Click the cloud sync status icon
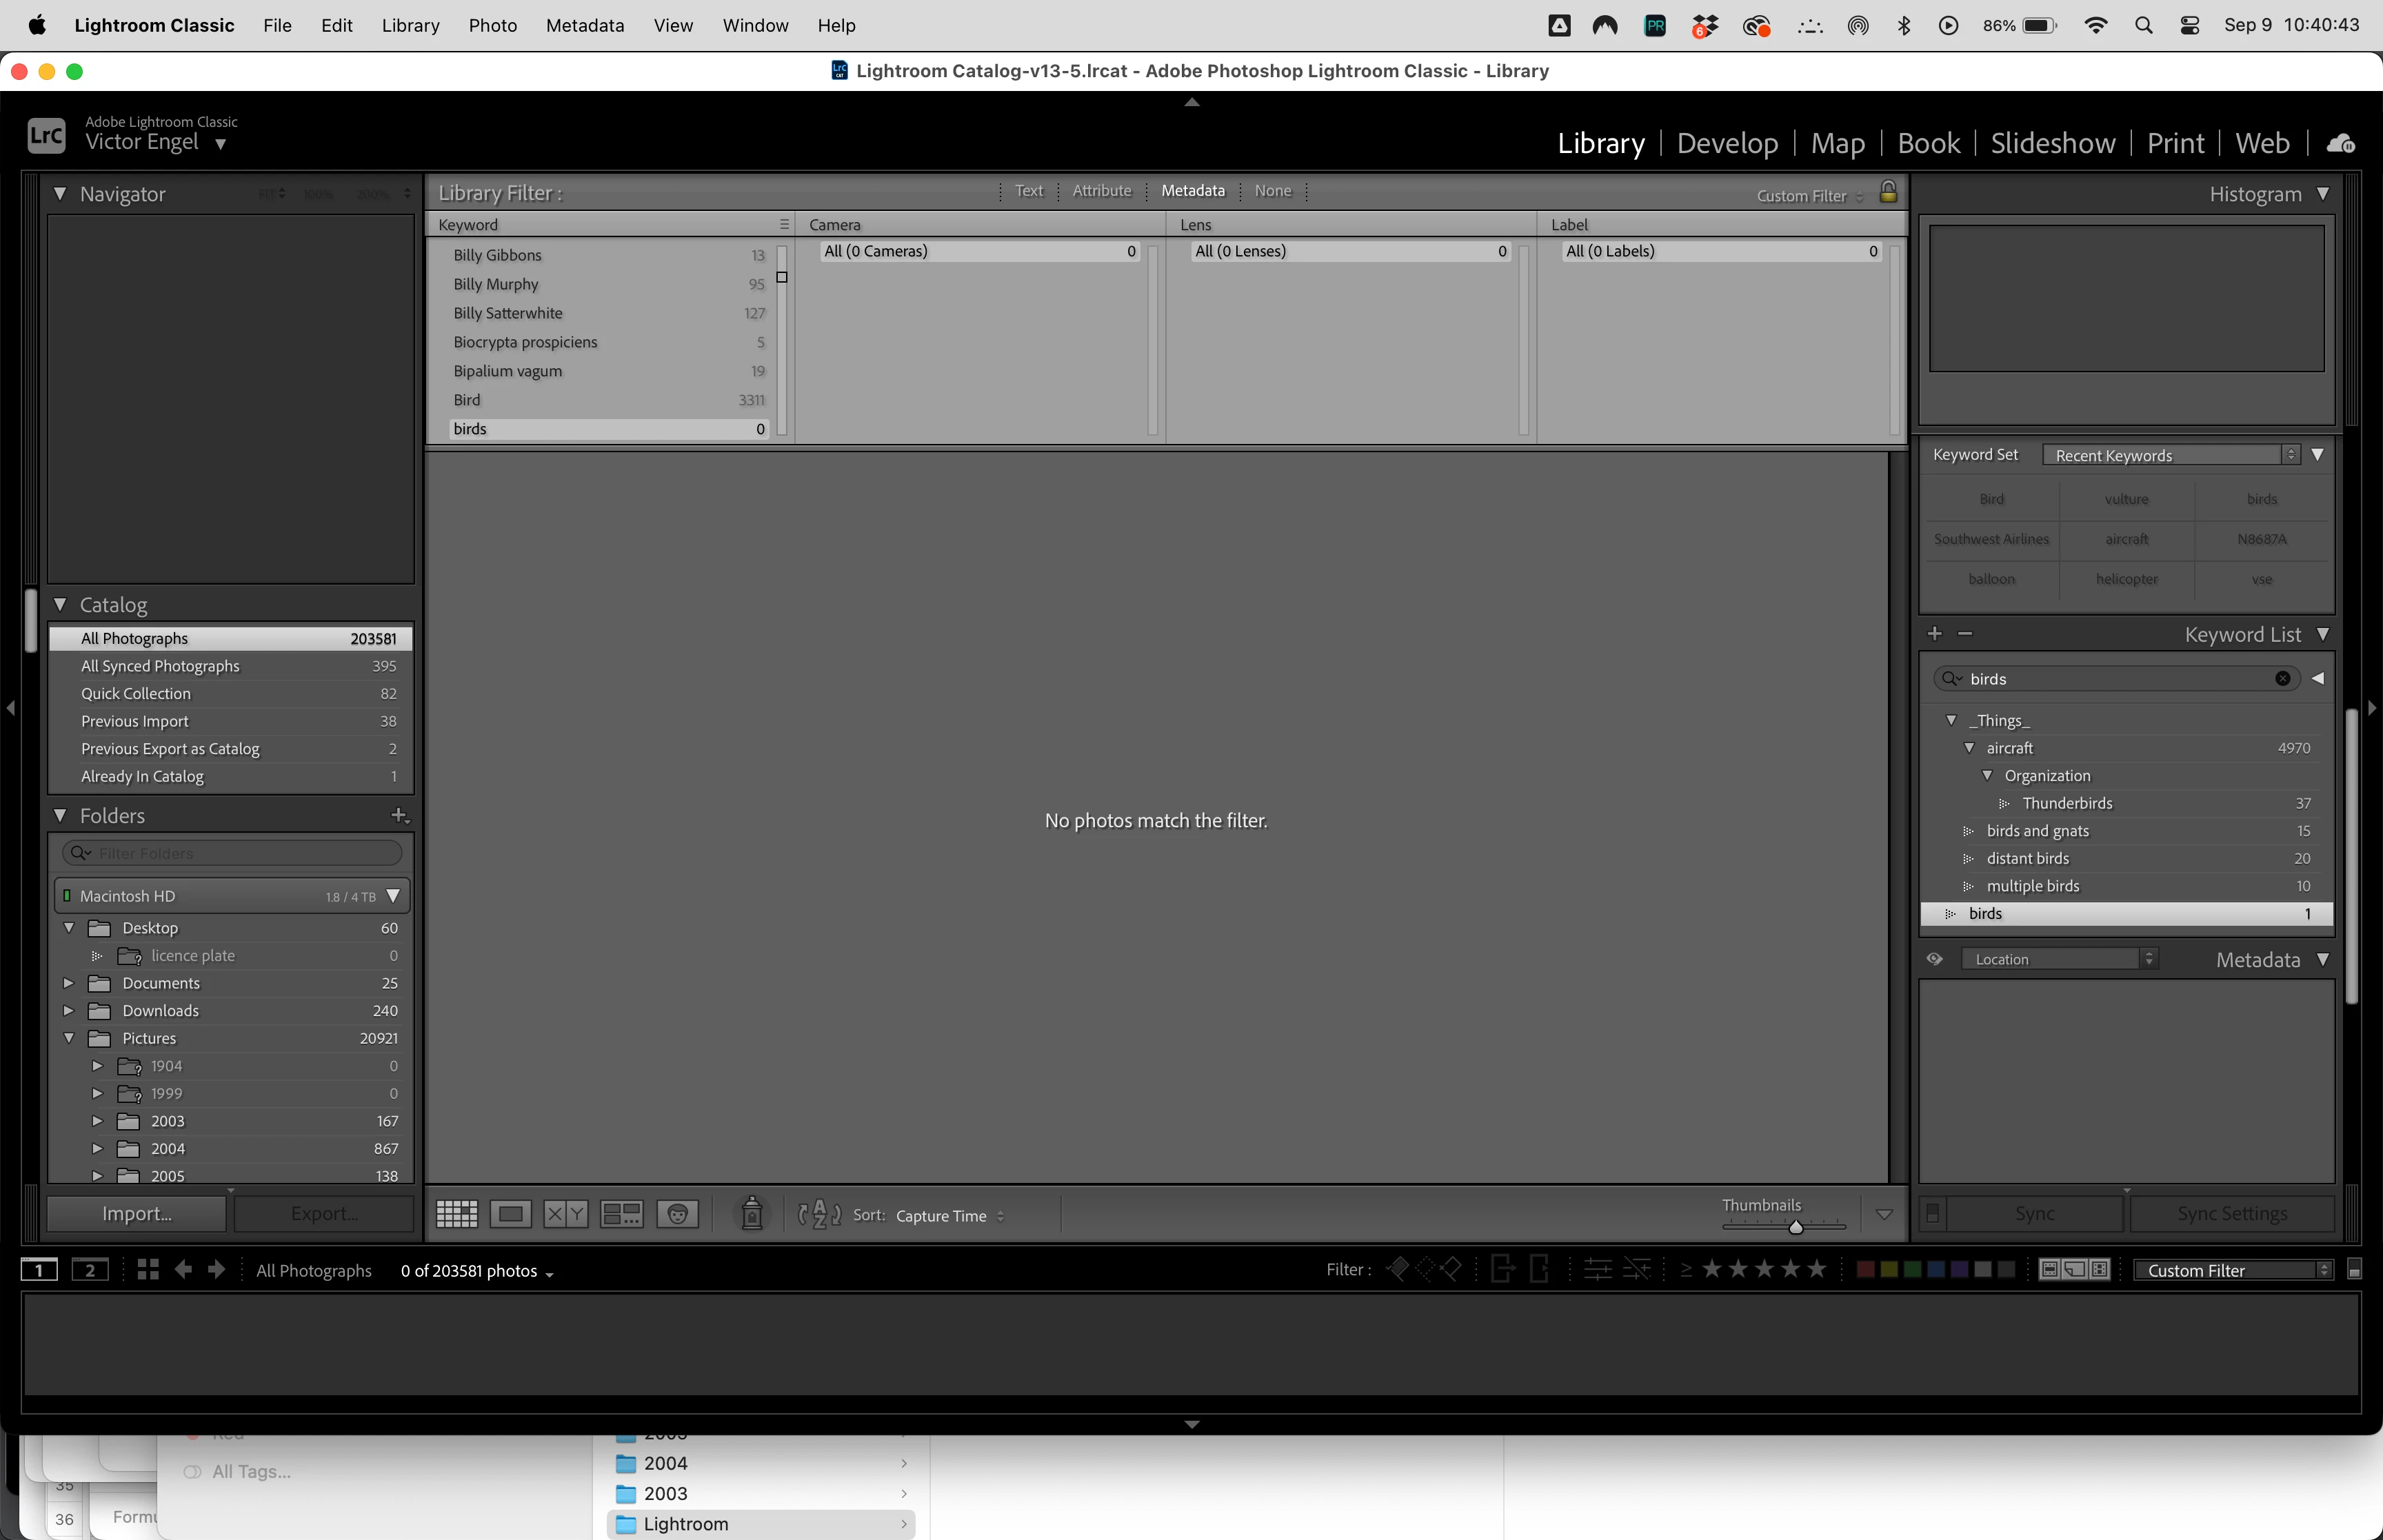Image resolution: width=2383 pixels, height=1540 pixels. pos(2340,144)
